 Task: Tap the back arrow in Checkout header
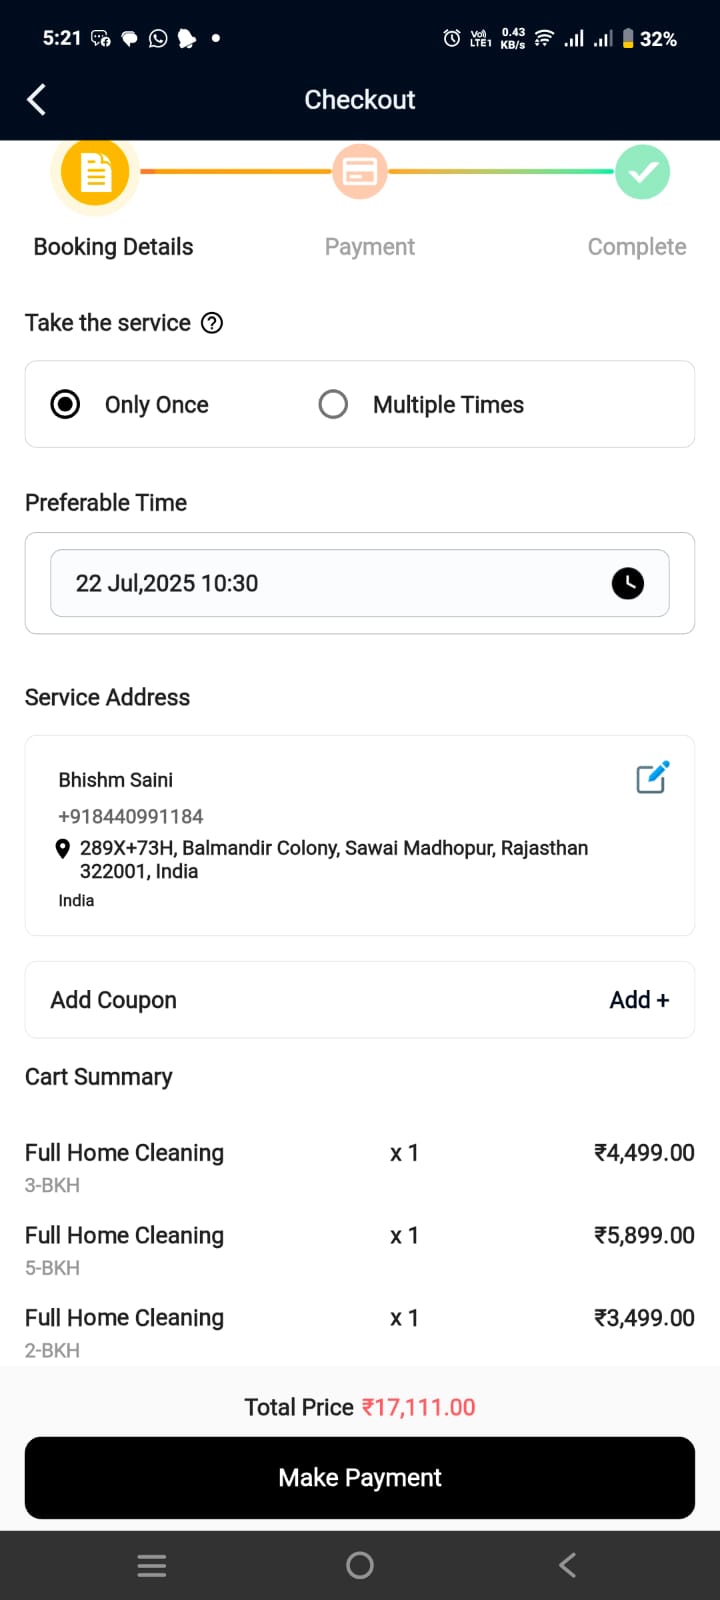coord(37,99)
